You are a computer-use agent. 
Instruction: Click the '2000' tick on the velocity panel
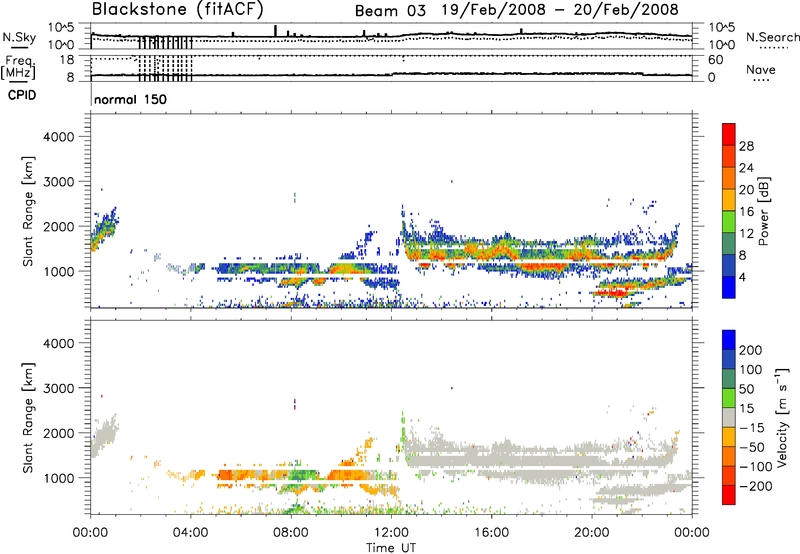coord(59,433)
